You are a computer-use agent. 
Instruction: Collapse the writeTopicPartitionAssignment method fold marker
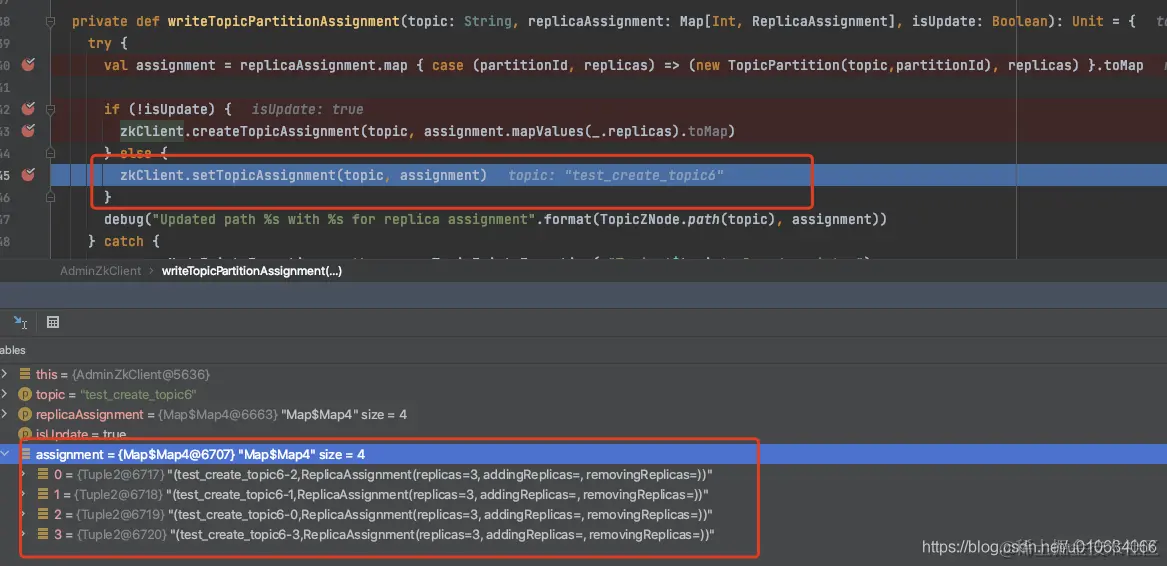[x=51, y=22]
